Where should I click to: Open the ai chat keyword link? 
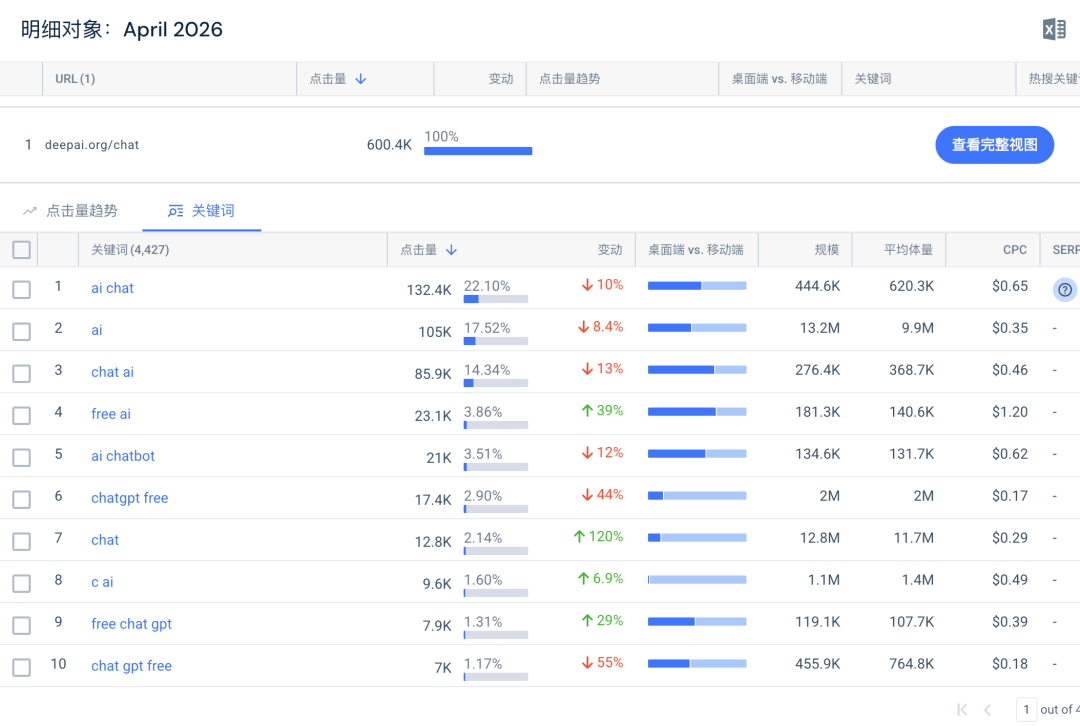coord(112,289)
